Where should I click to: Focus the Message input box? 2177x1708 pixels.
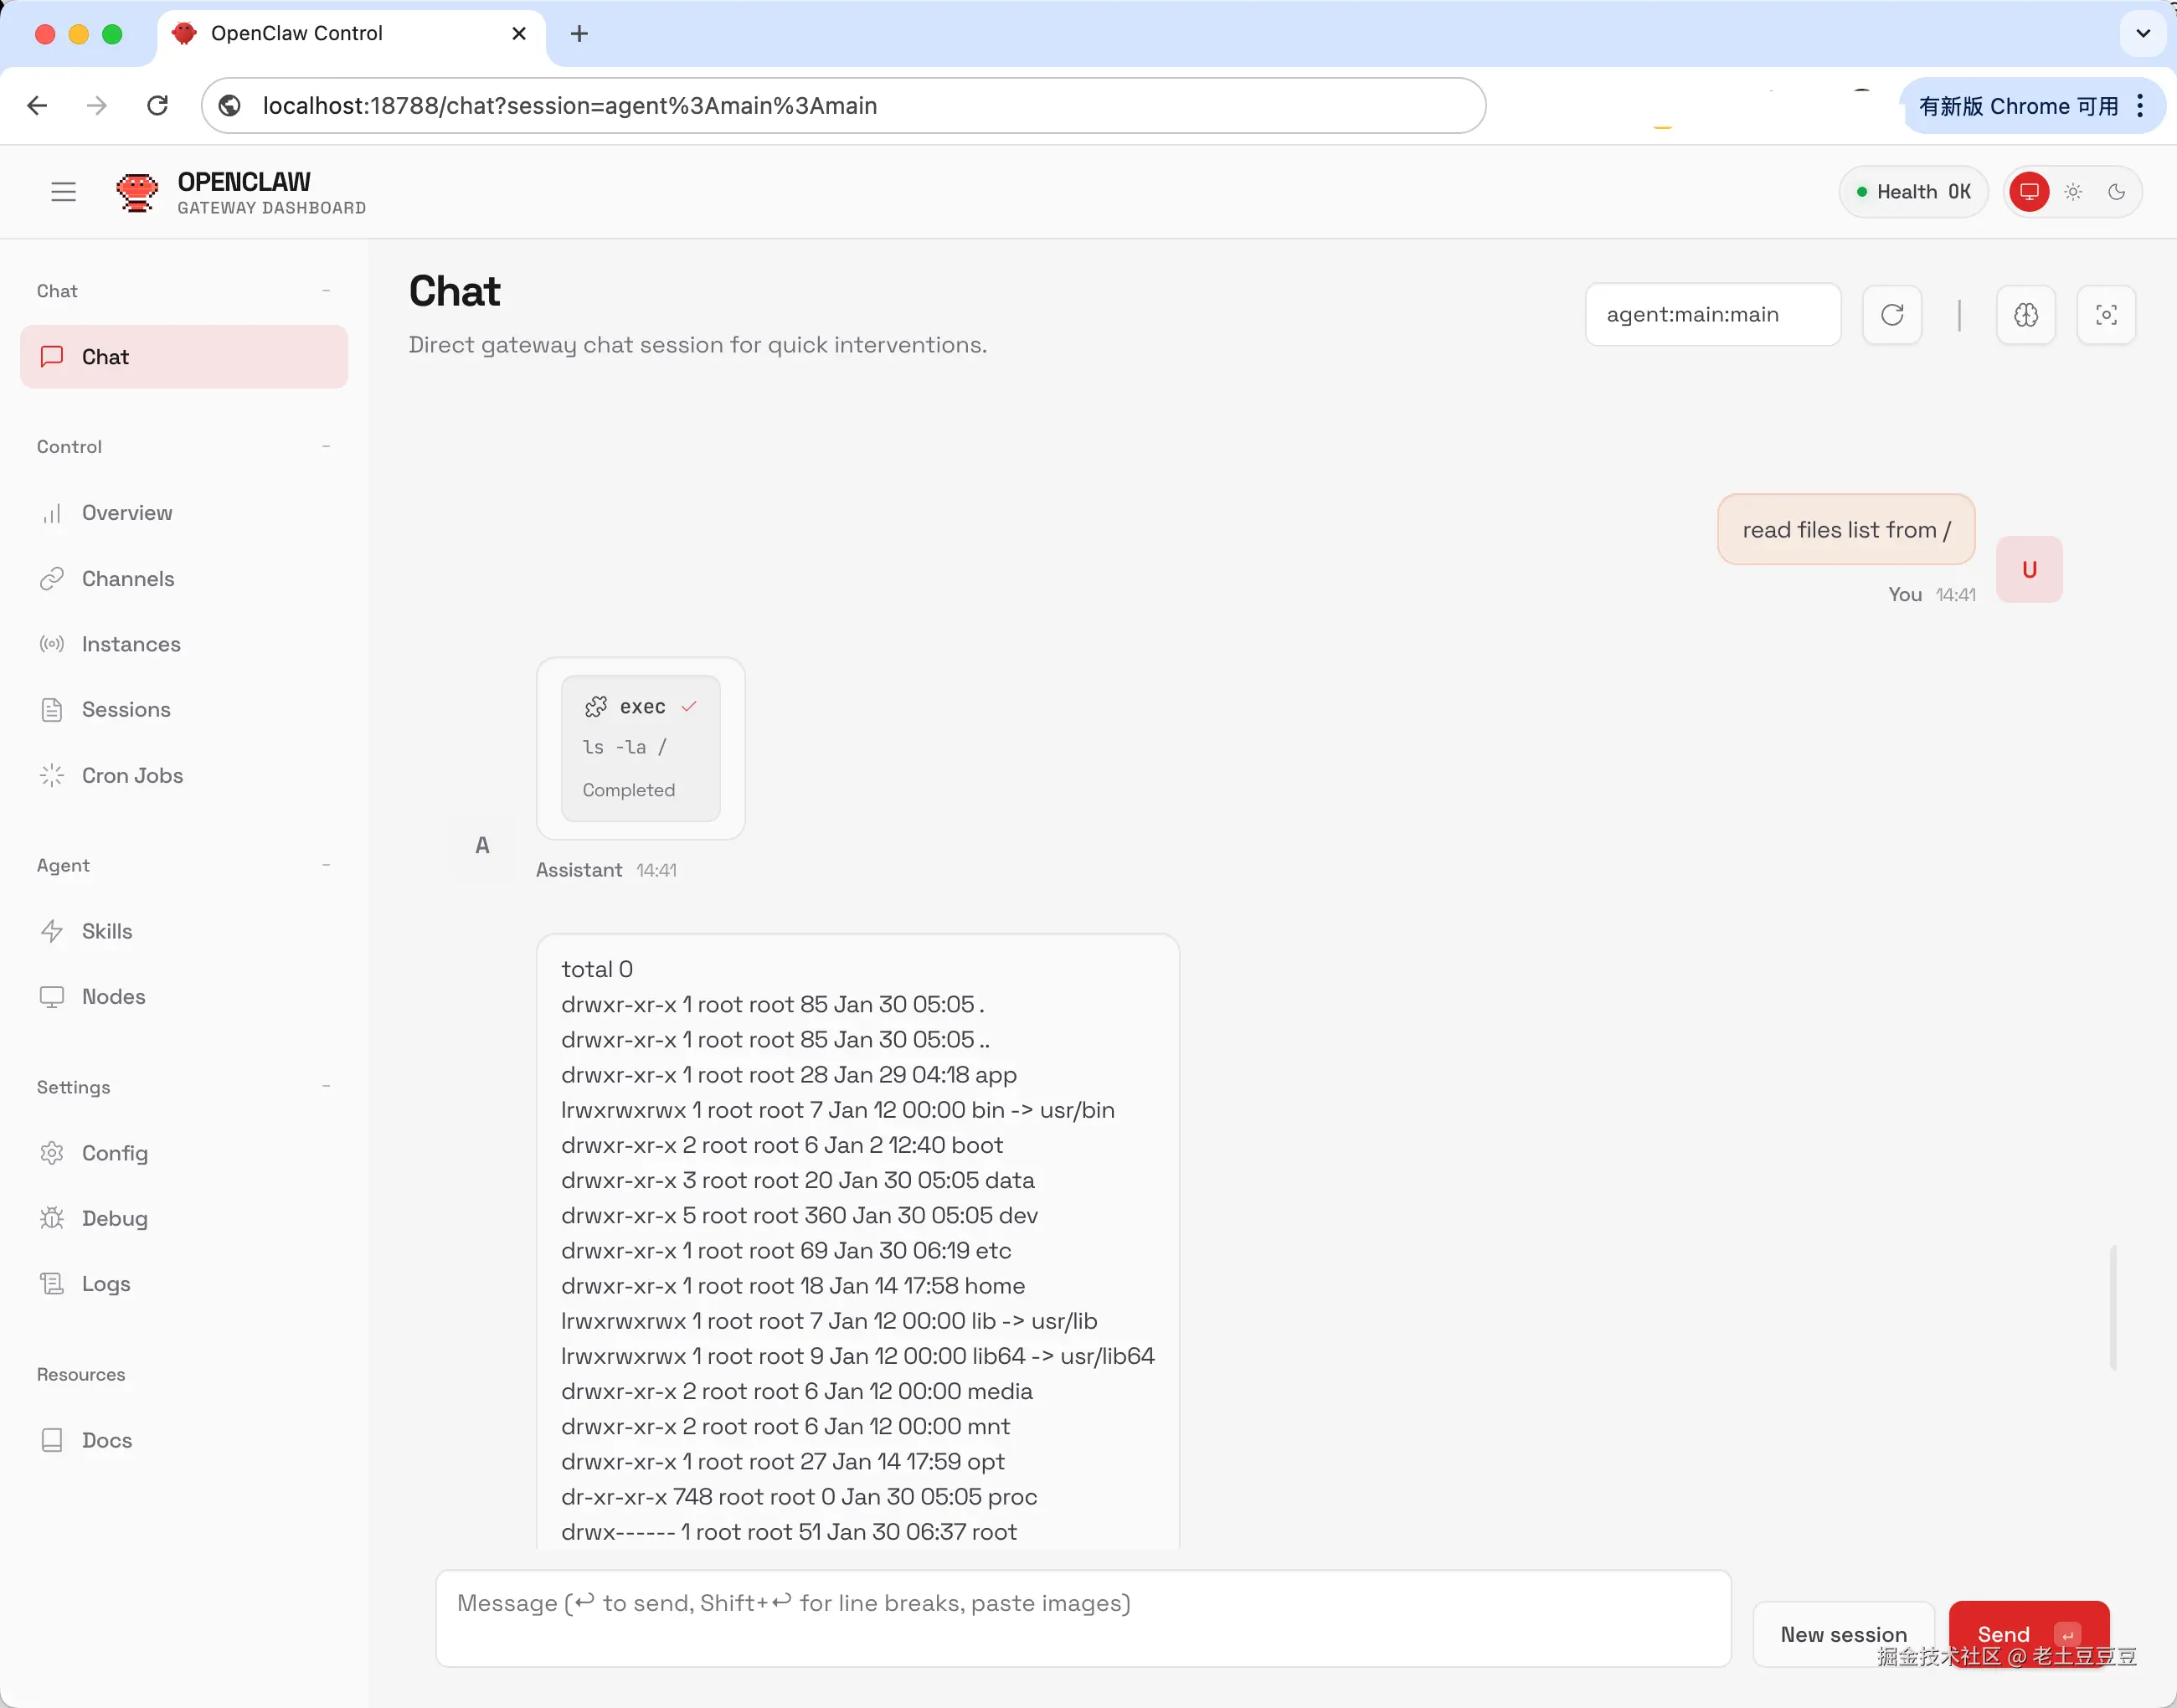click(1082, 1617)
